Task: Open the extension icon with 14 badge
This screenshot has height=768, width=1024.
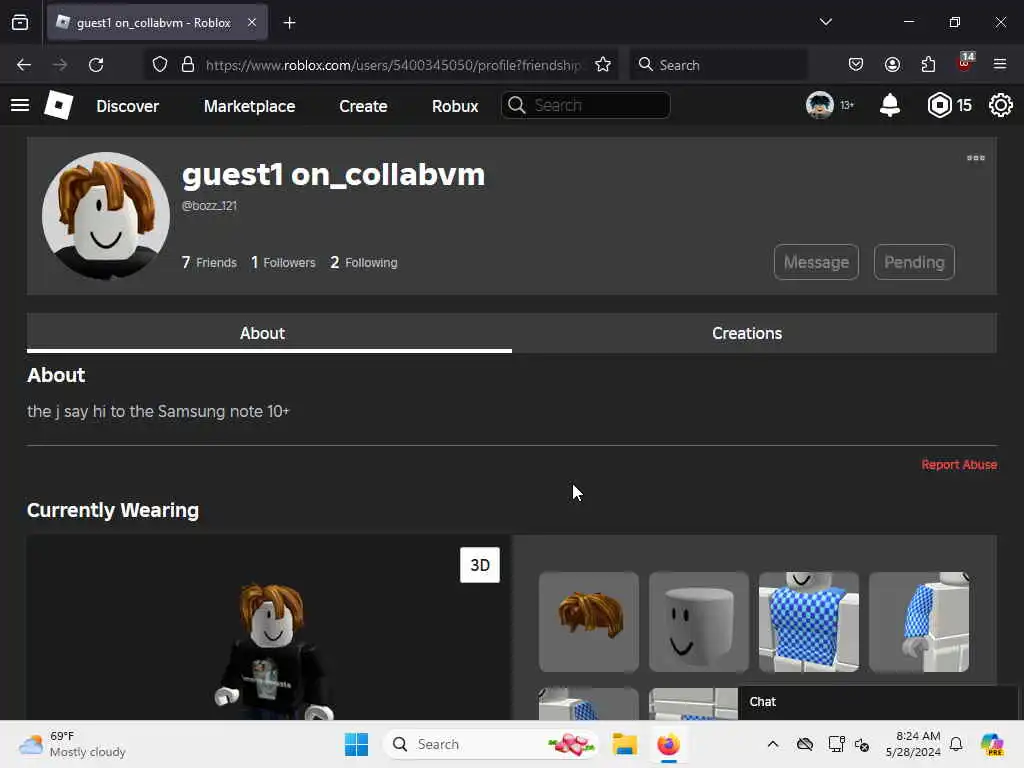Action: 965,63
